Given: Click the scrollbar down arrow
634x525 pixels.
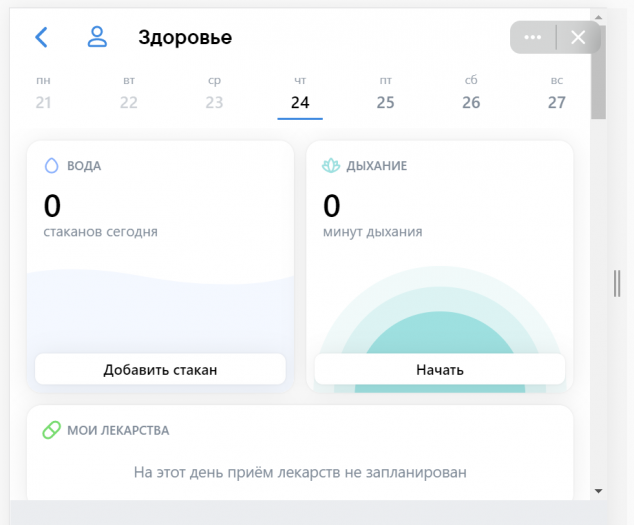Looking at the screenshot, I should point(598,491).
